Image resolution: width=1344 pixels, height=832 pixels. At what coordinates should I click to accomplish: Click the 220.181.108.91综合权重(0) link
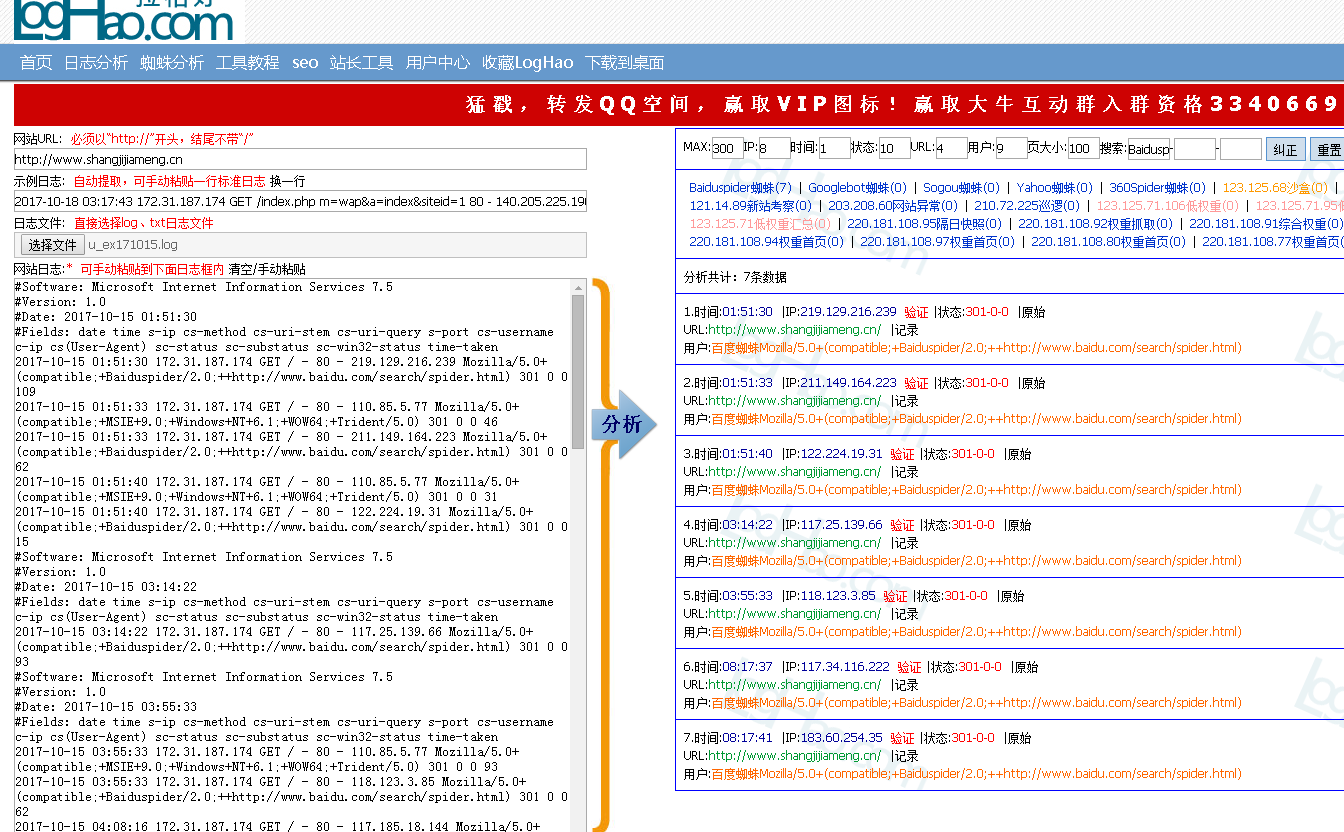click(1265, 223)
